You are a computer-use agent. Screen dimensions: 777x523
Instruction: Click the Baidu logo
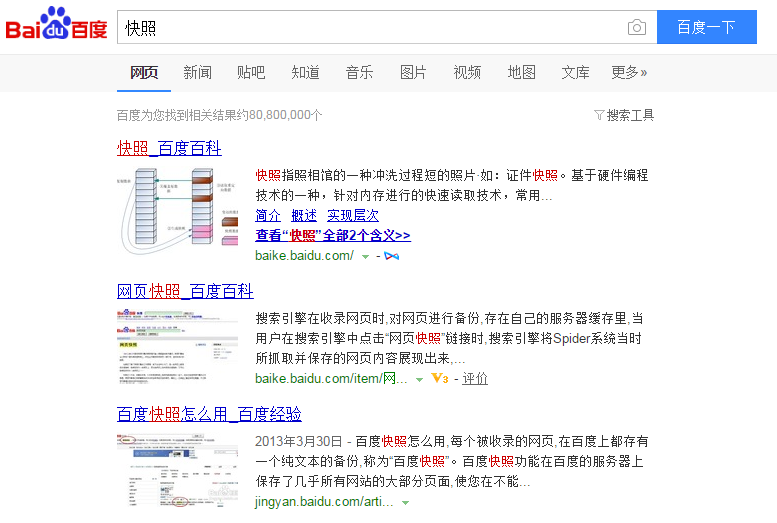tap(56, 27)
